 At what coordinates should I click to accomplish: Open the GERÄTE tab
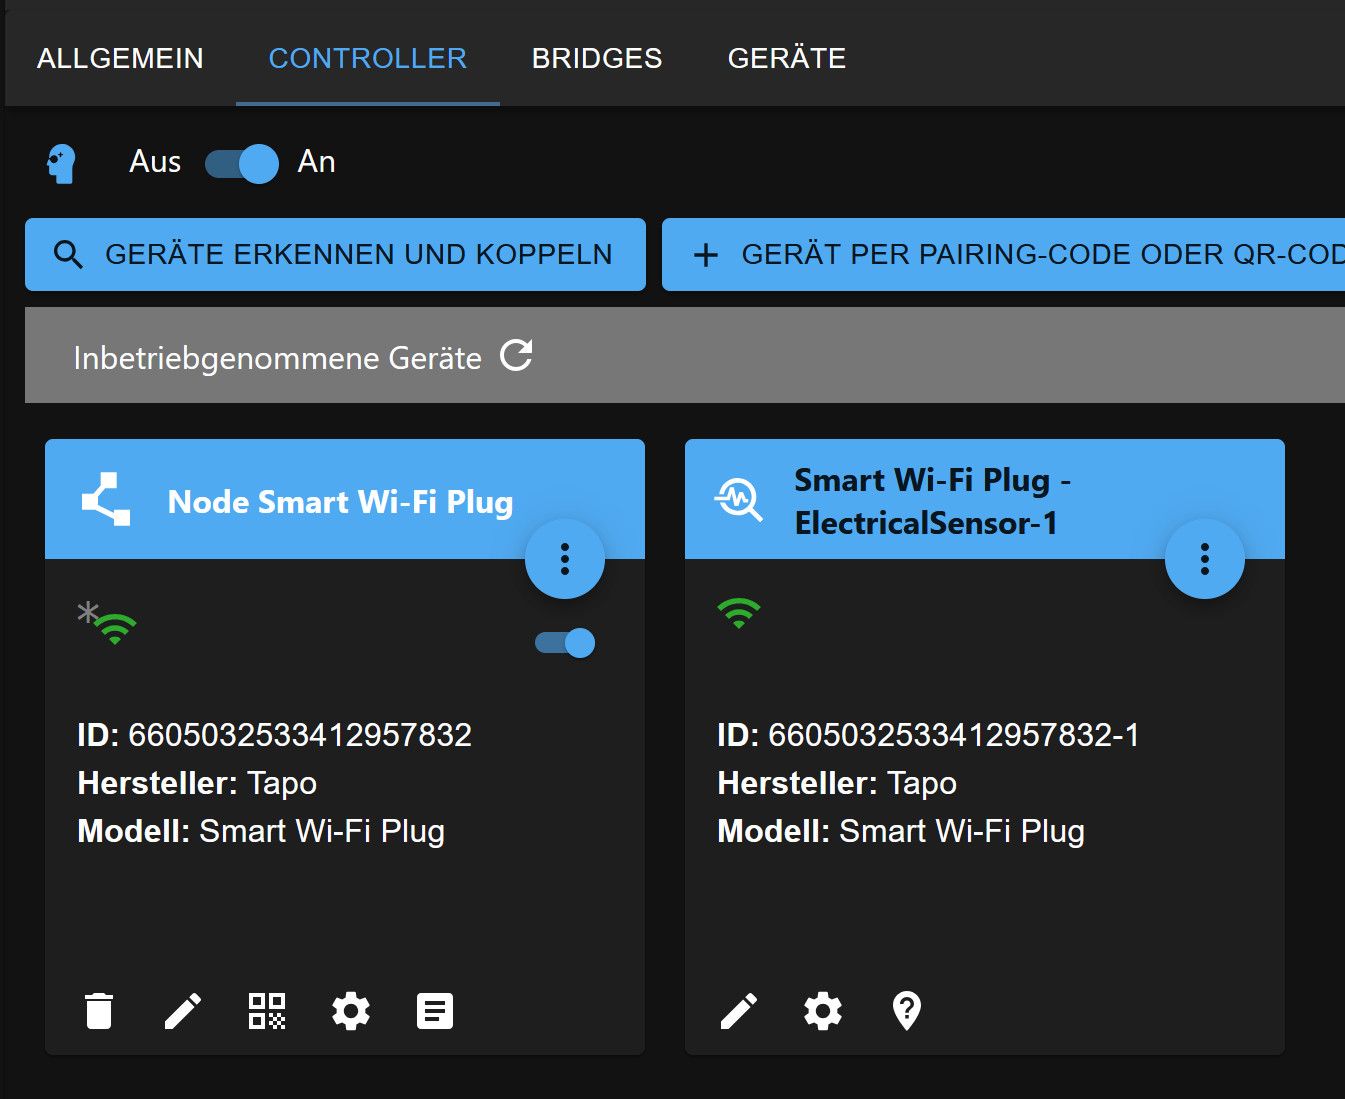tap(787, 58)
